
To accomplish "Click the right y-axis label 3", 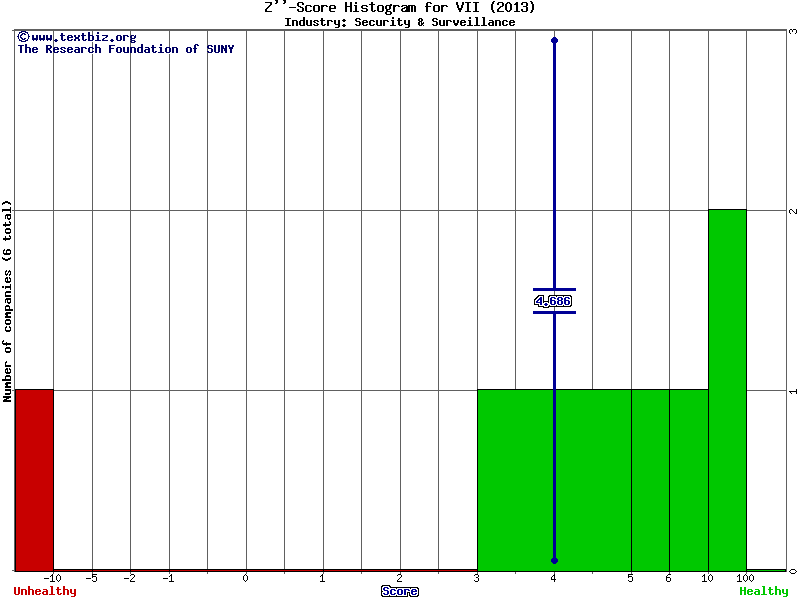I will [793, 31].
